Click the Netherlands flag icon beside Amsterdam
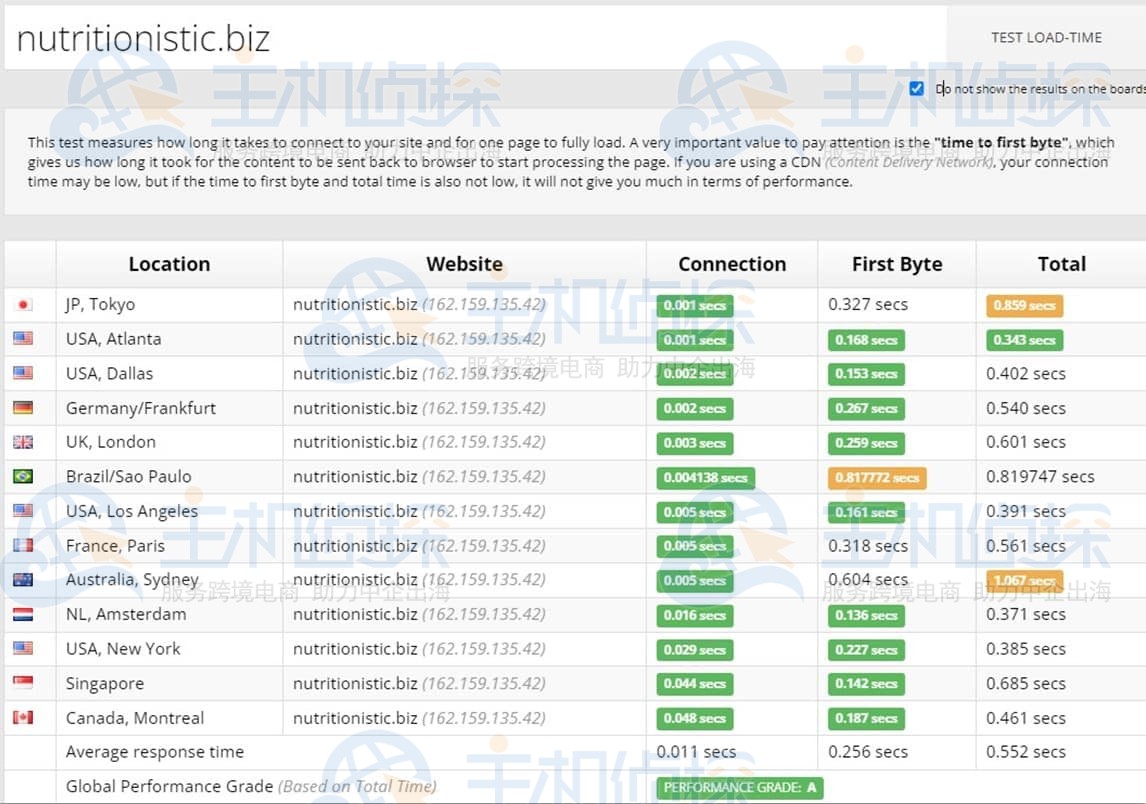 click(x=23, y=614)
